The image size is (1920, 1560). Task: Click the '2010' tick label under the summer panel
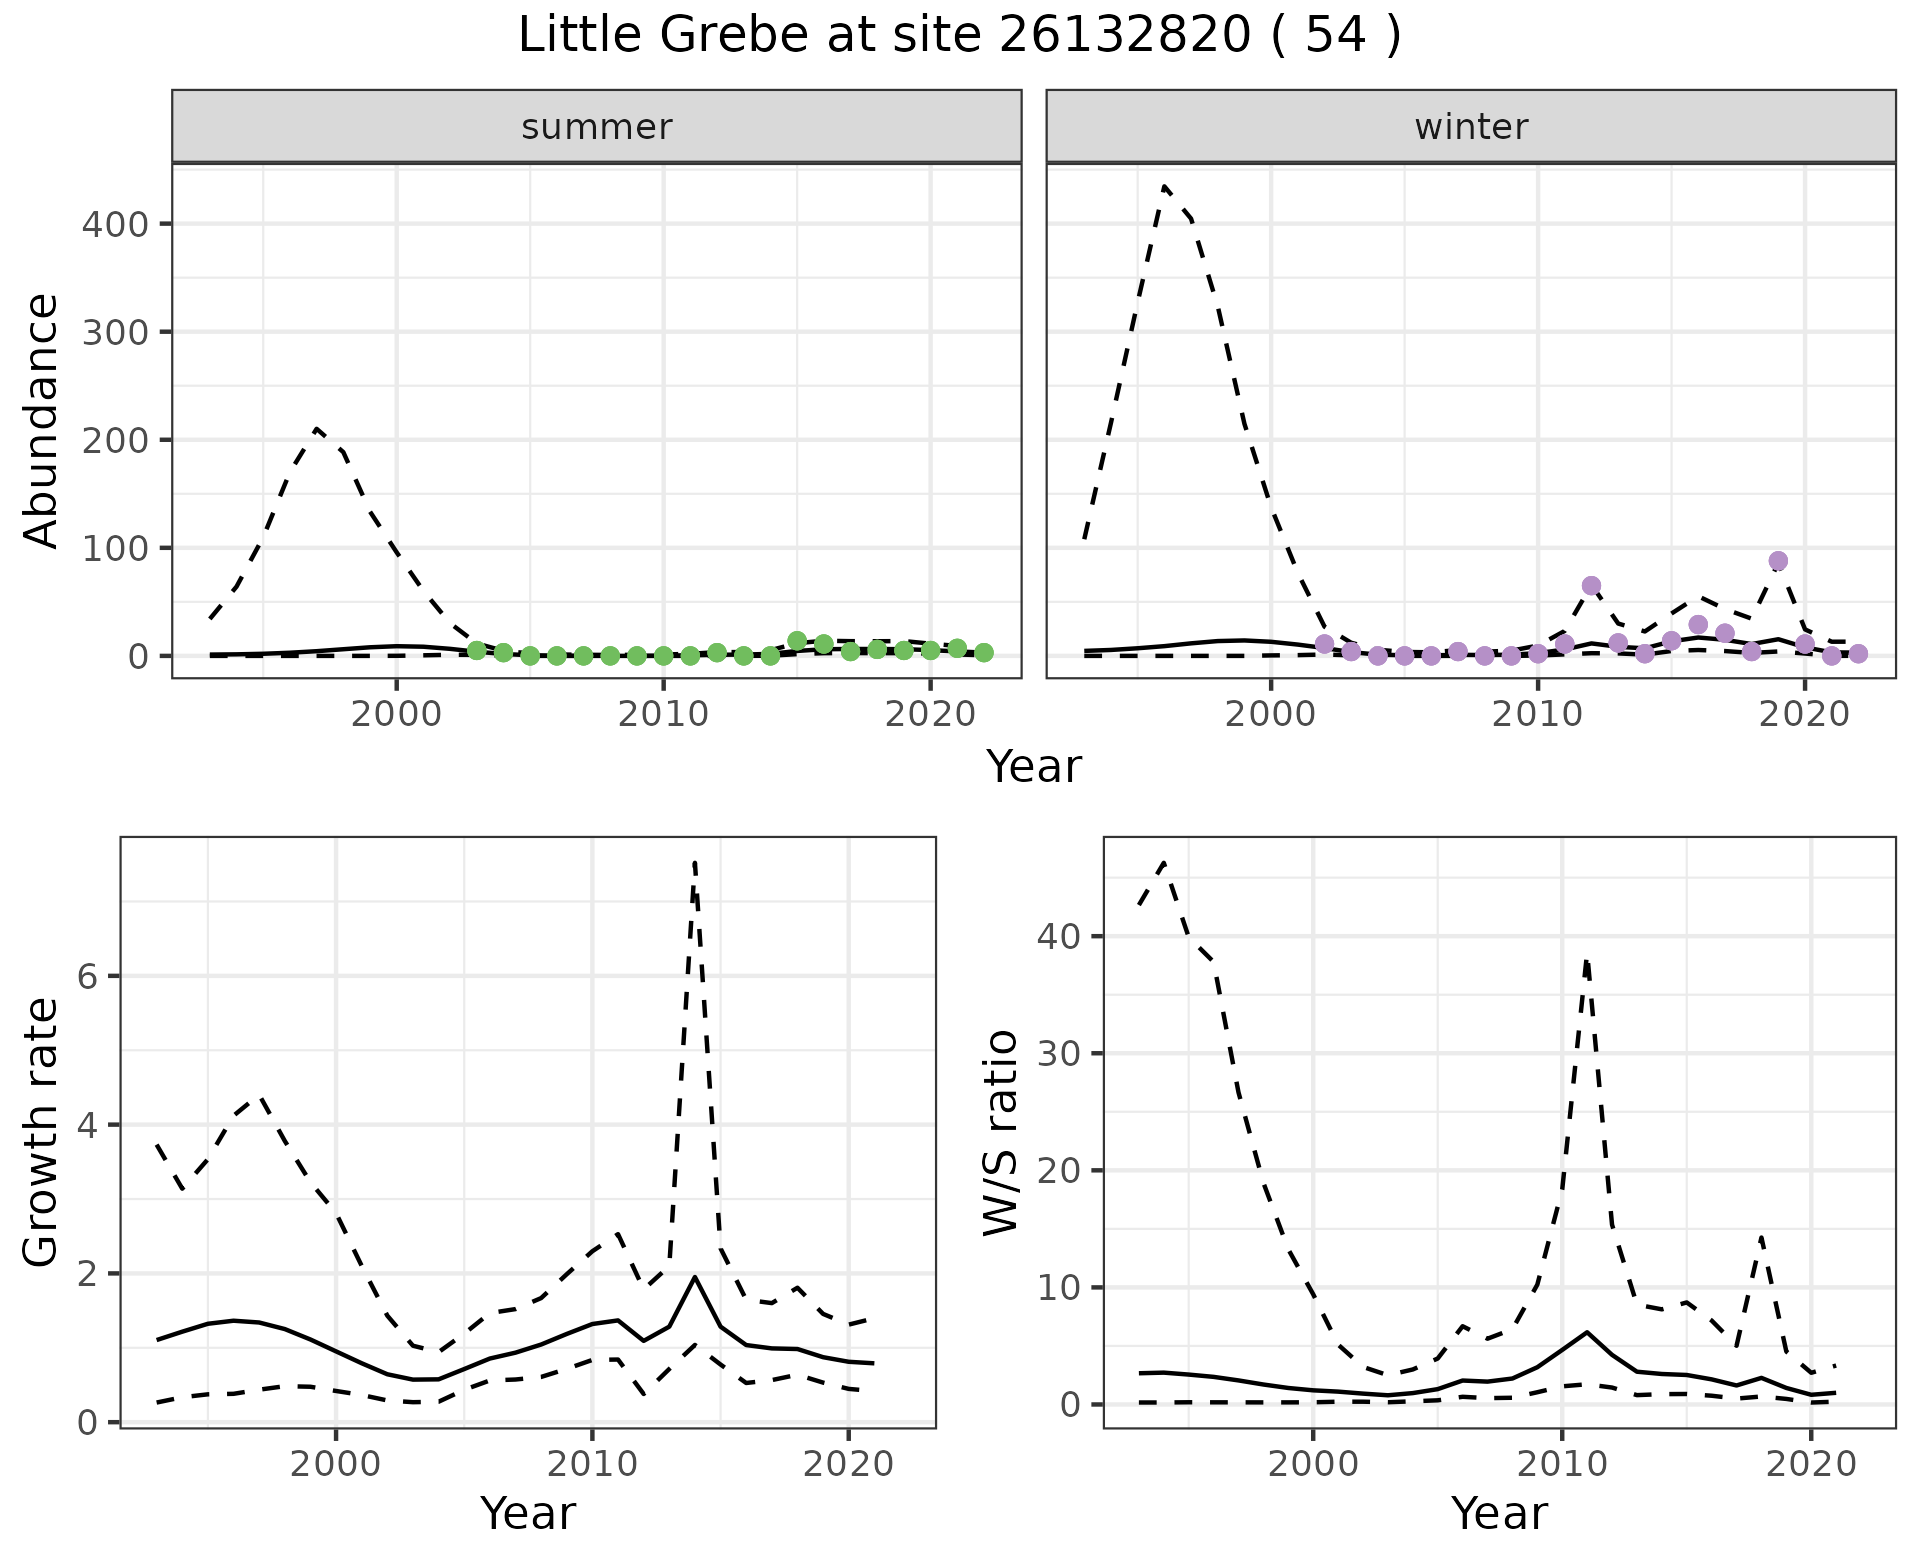(663, 714)
